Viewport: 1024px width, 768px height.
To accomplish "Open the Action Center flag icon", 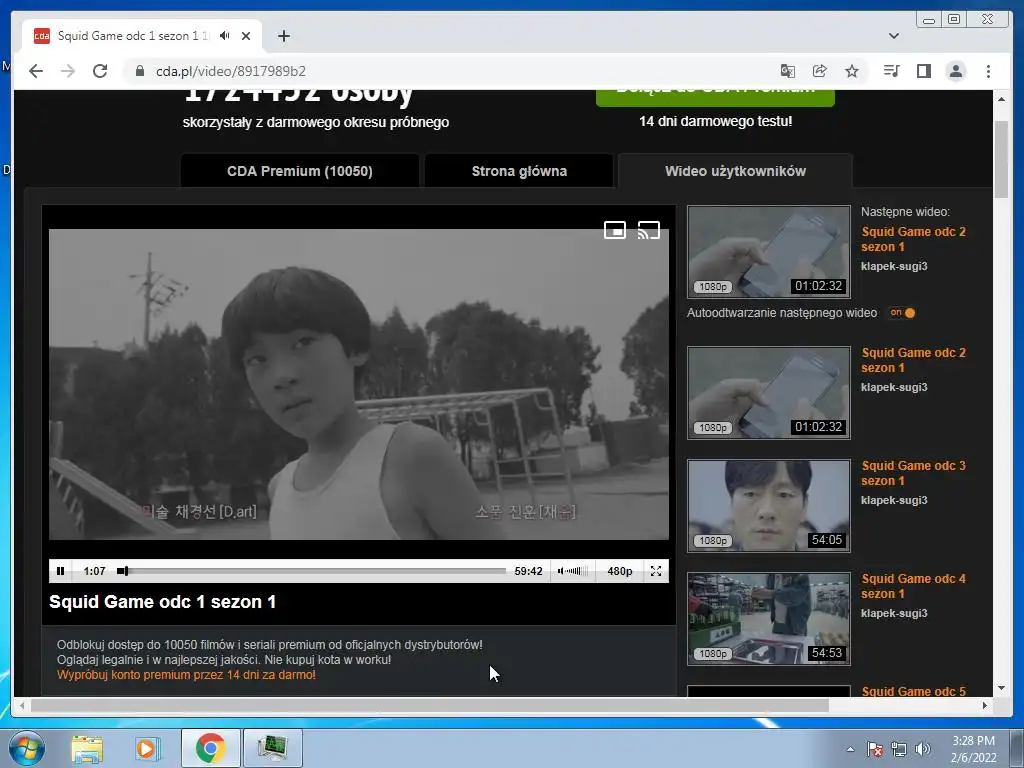I will point(875,749).
